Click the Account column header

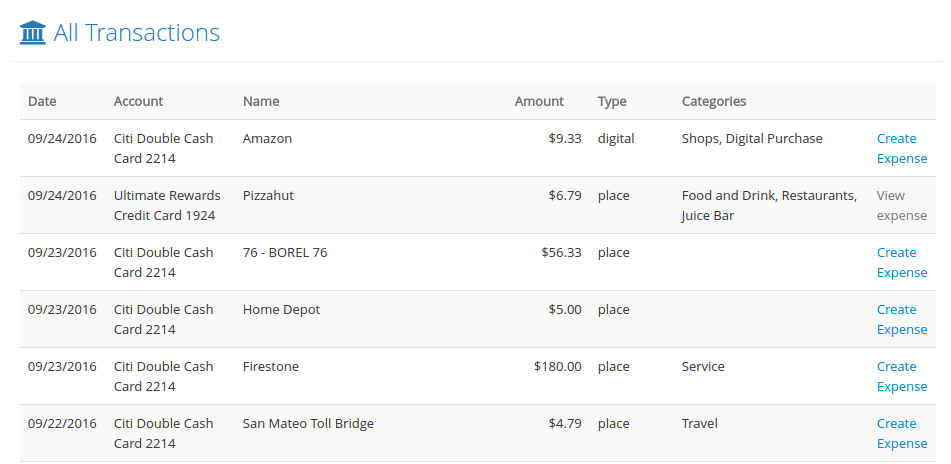(x=138, y=101)
